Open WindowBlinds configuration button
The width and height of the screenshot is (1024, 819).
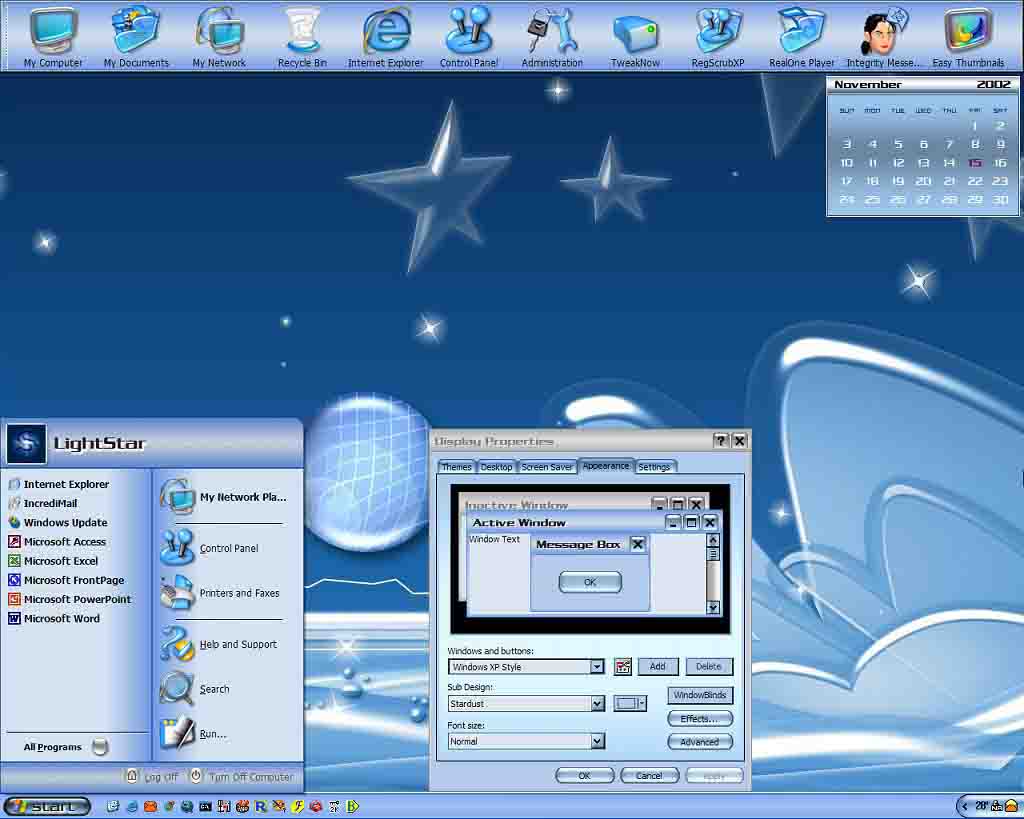[700, 695]
